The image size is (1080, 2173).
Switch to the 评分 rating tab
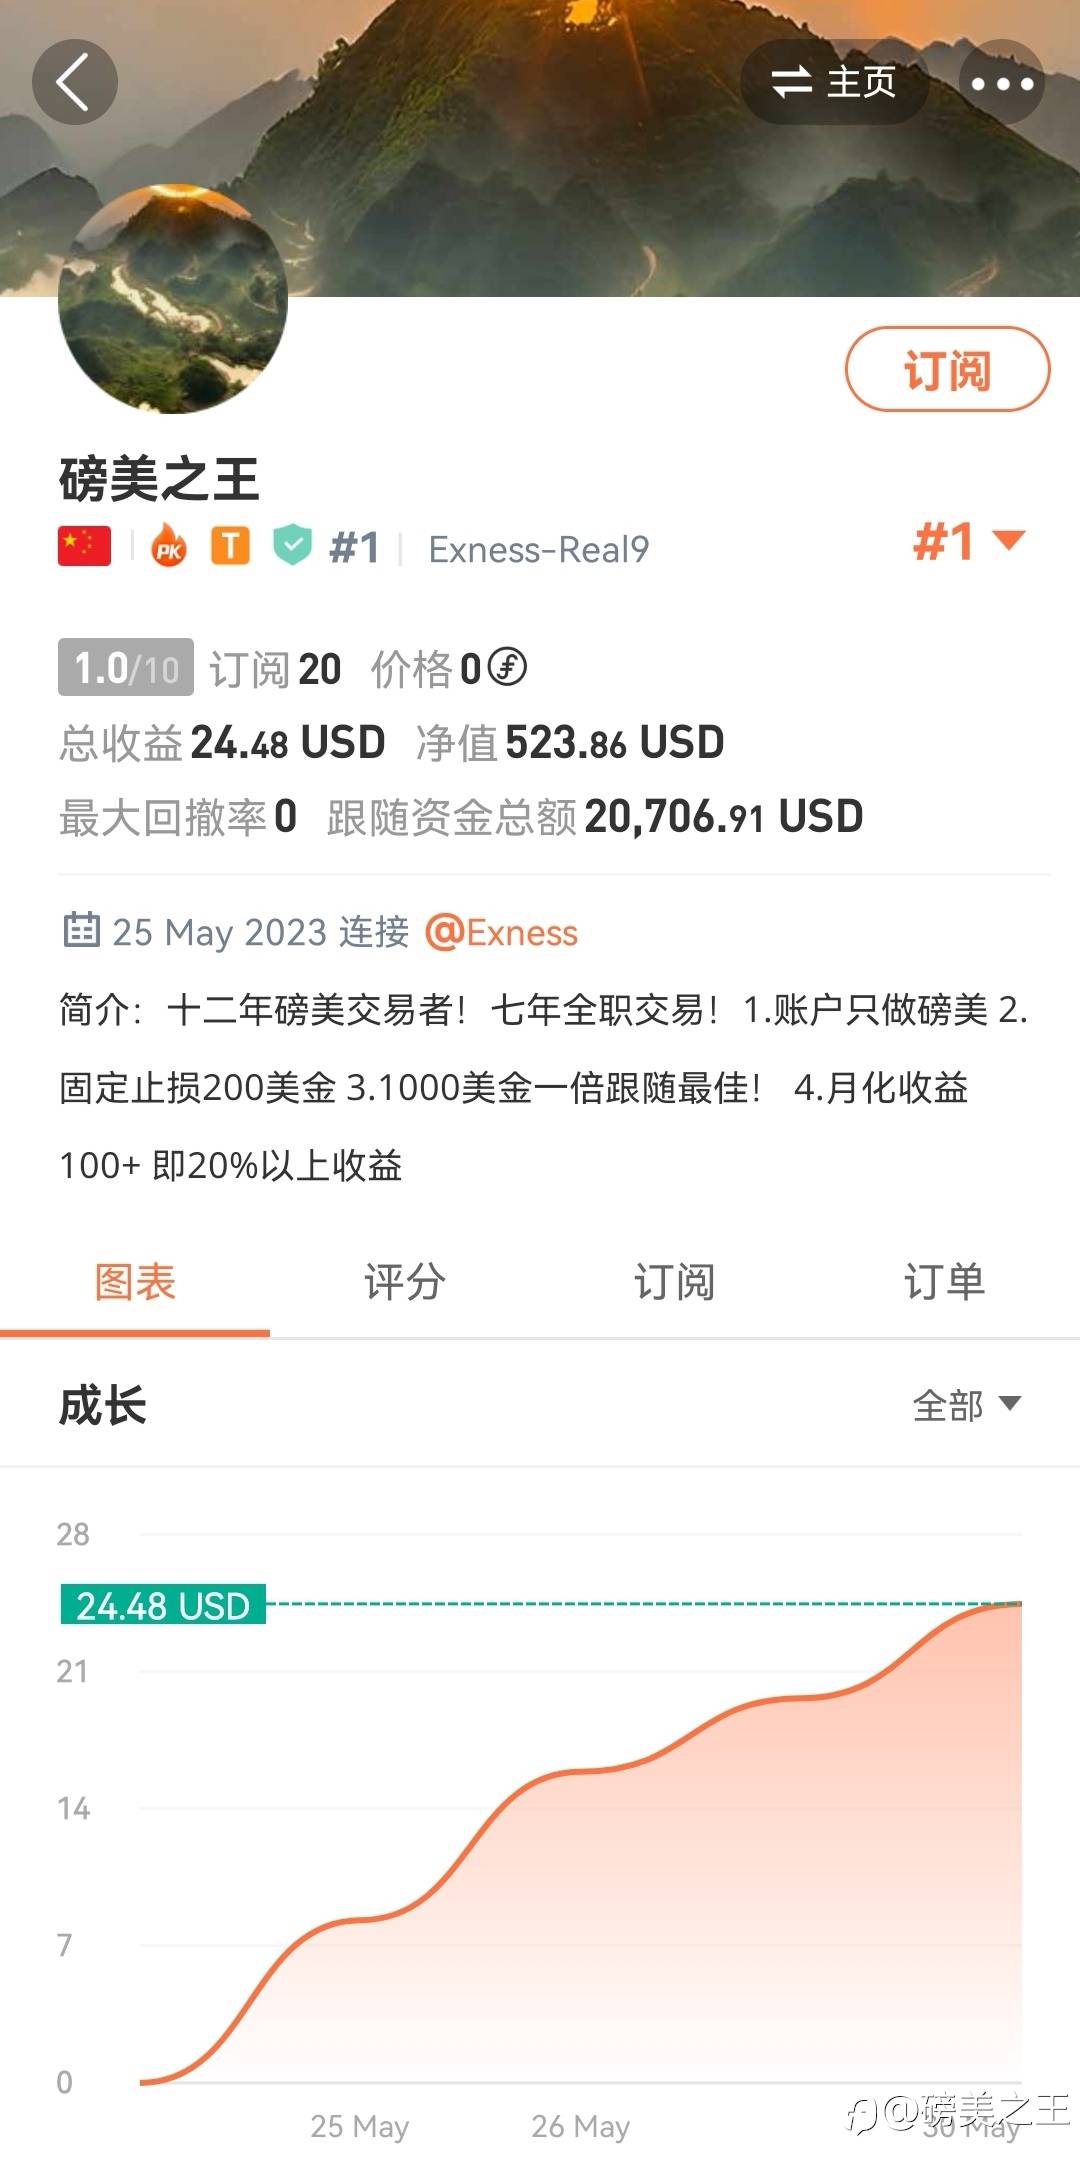coord(405,1282)
